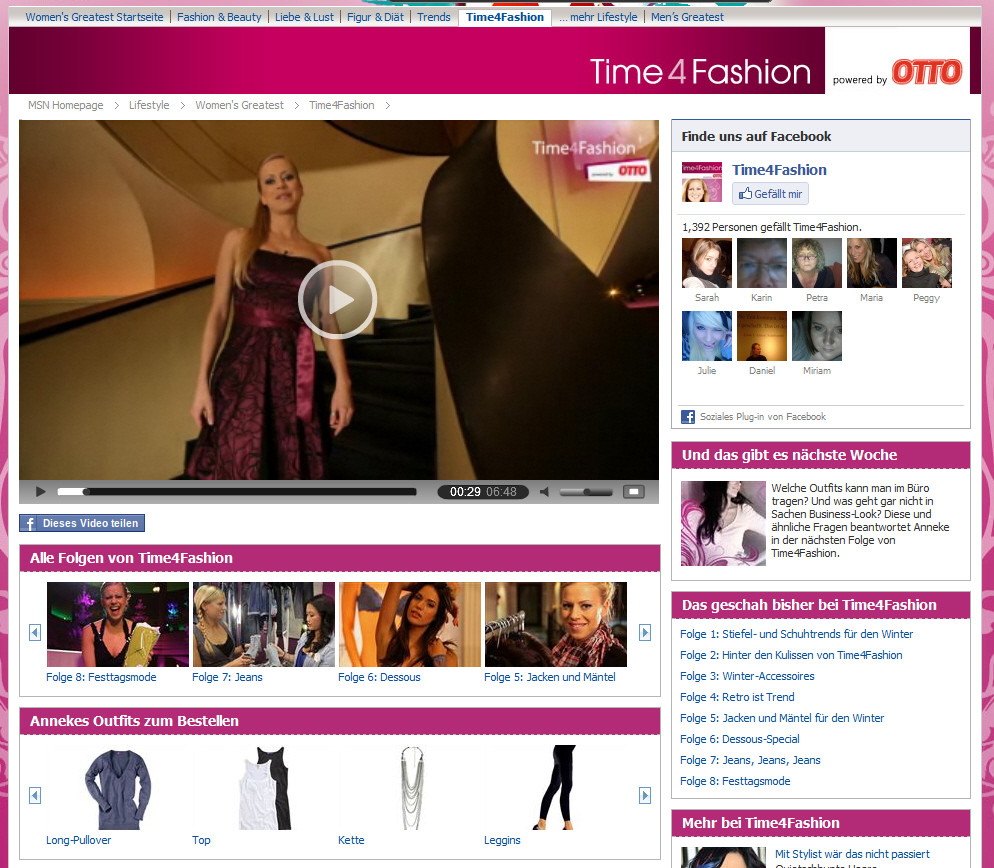Screen dimensions: 994x868
Task: Open the 'Fashion & Beauty' nav tab
Action: 219,17
